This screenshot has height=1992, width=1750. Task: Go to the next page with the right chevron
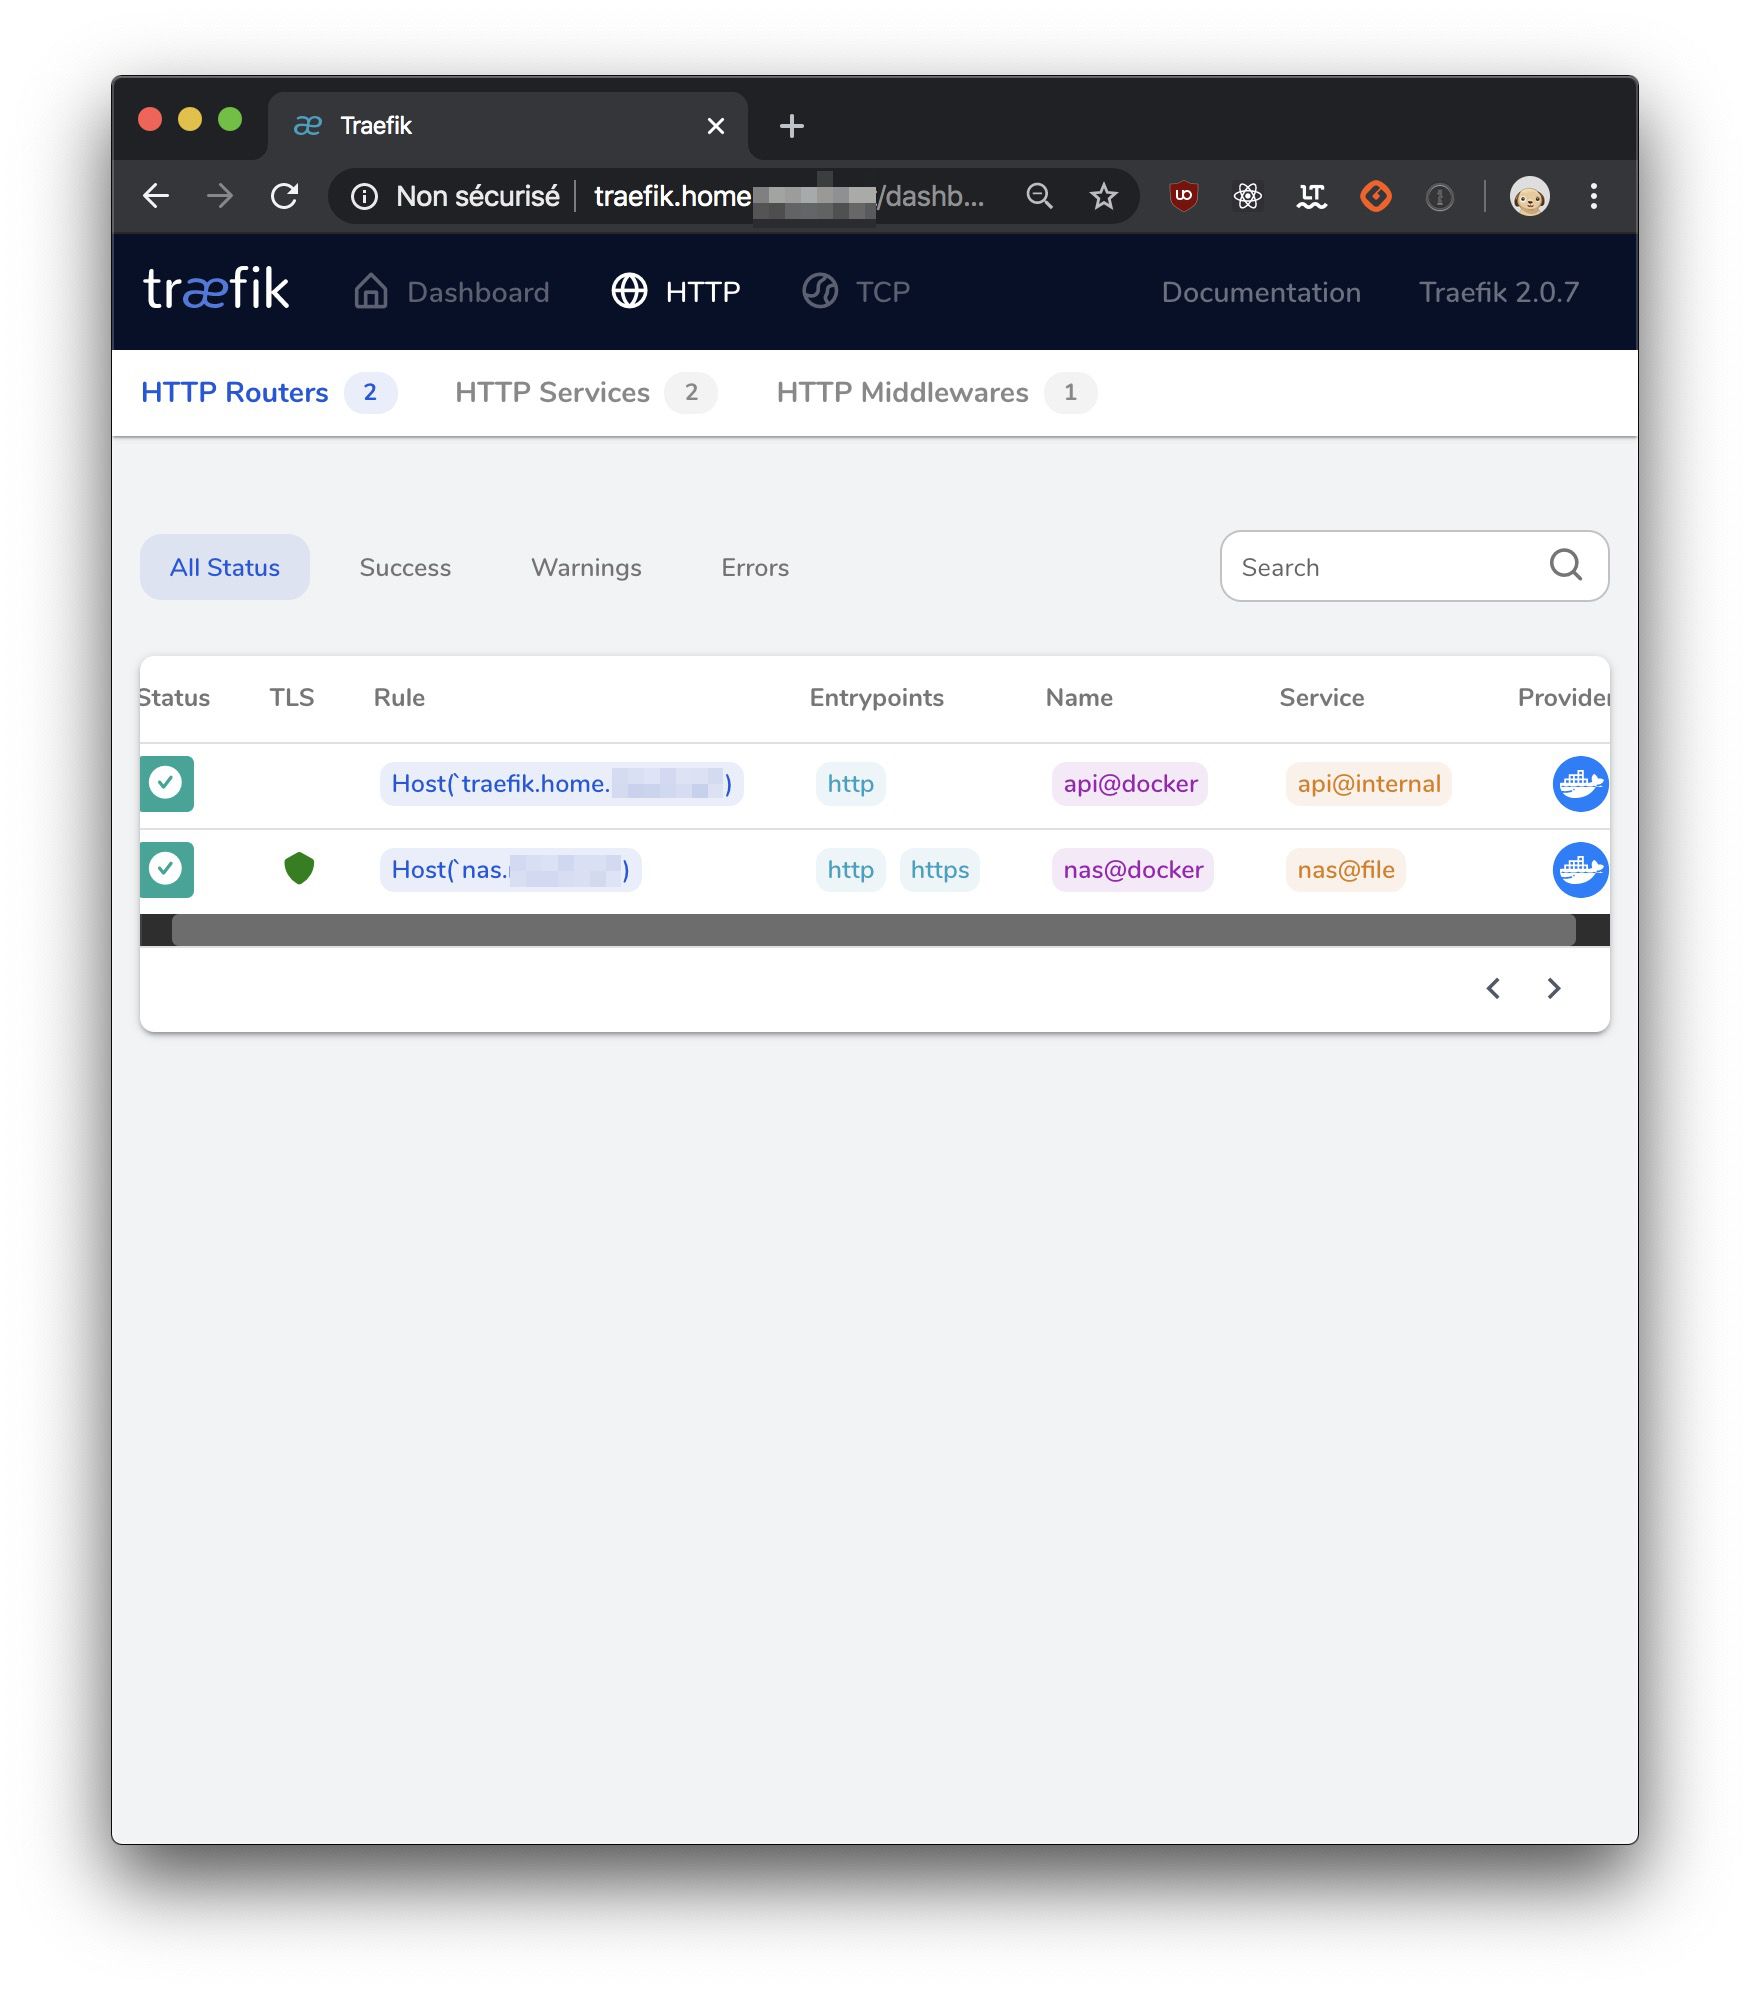[x=1553, y=988]
